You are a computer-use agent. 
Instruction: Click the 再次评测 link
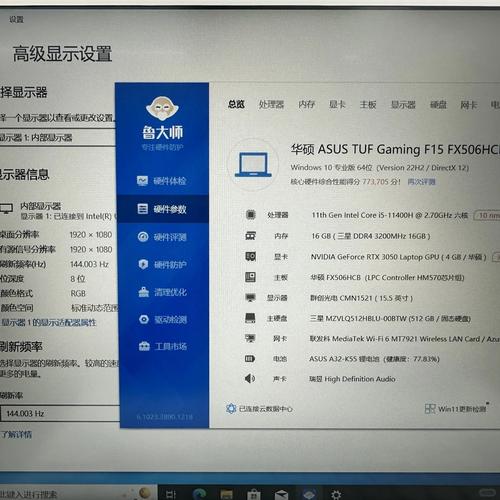(x=421, y=182)
